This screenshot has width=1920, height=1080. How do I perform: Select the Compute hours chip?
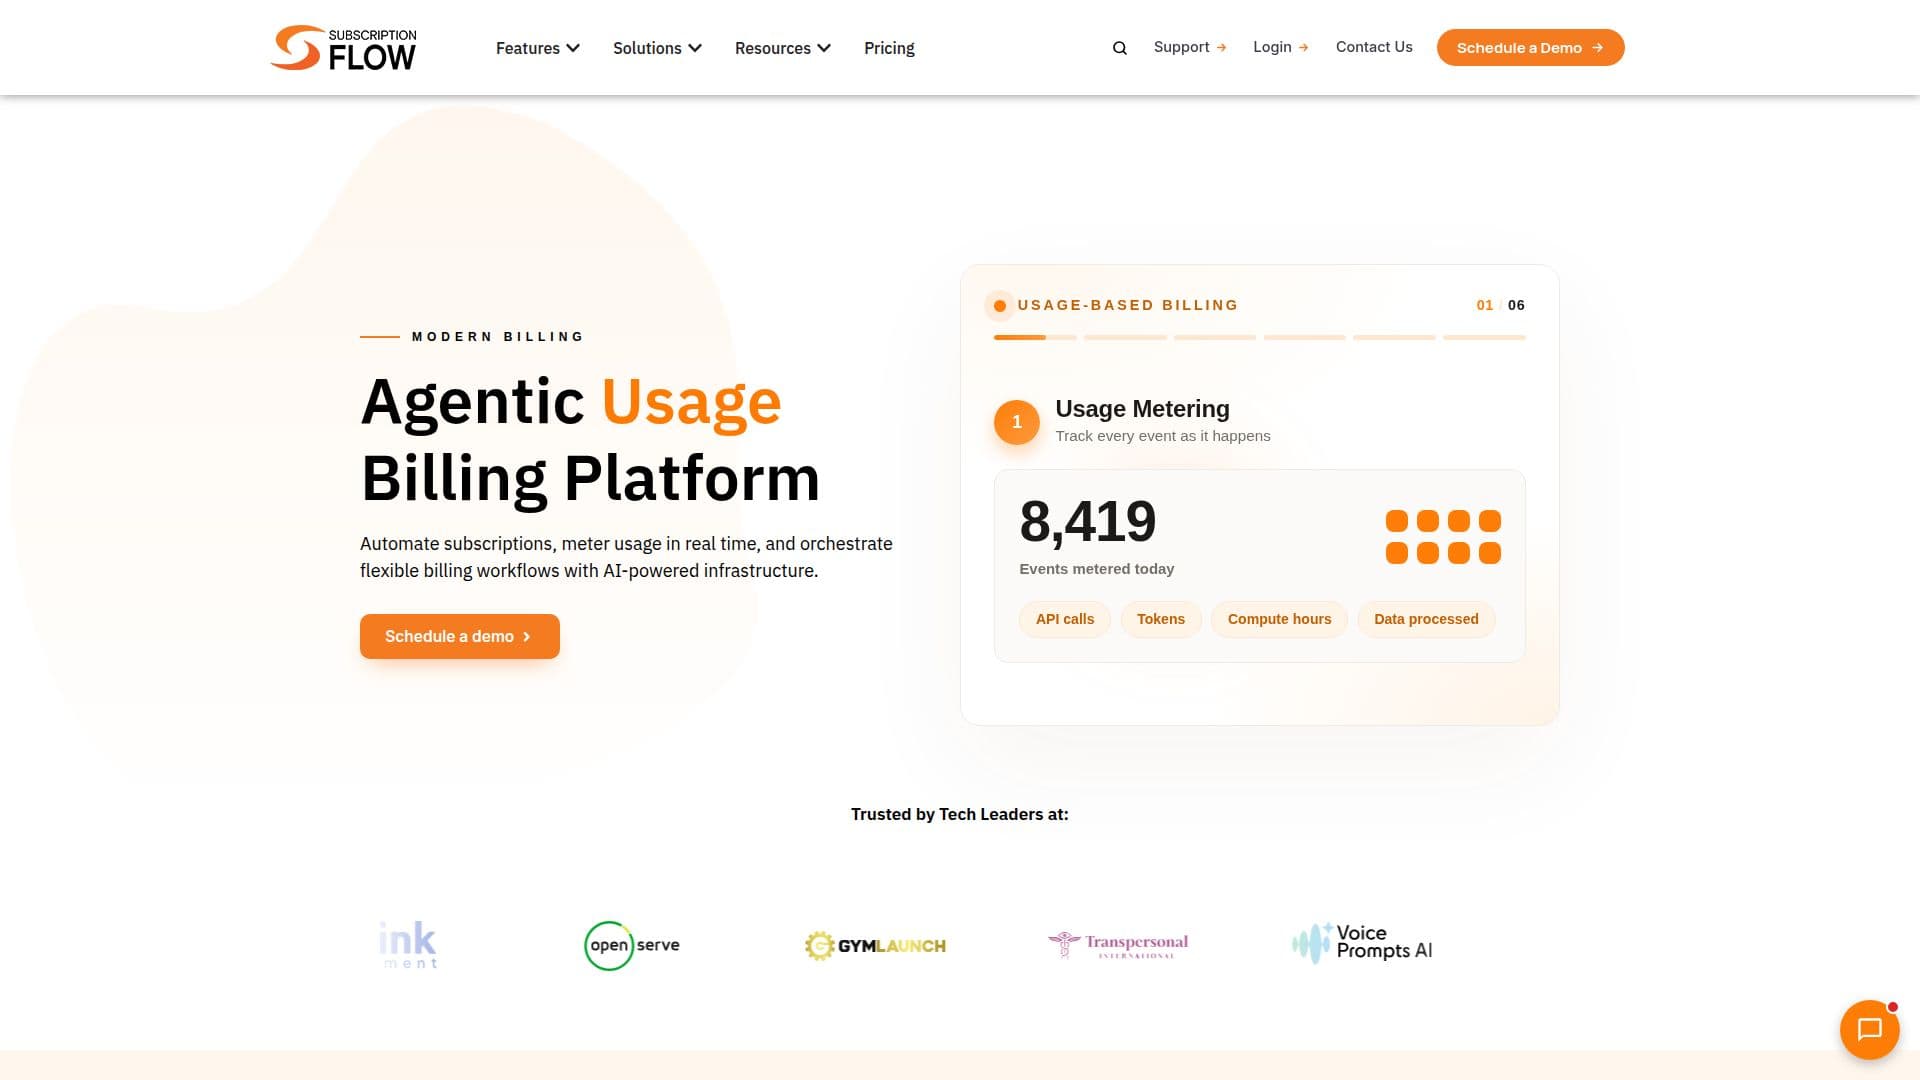click(x=1279, y=619)
